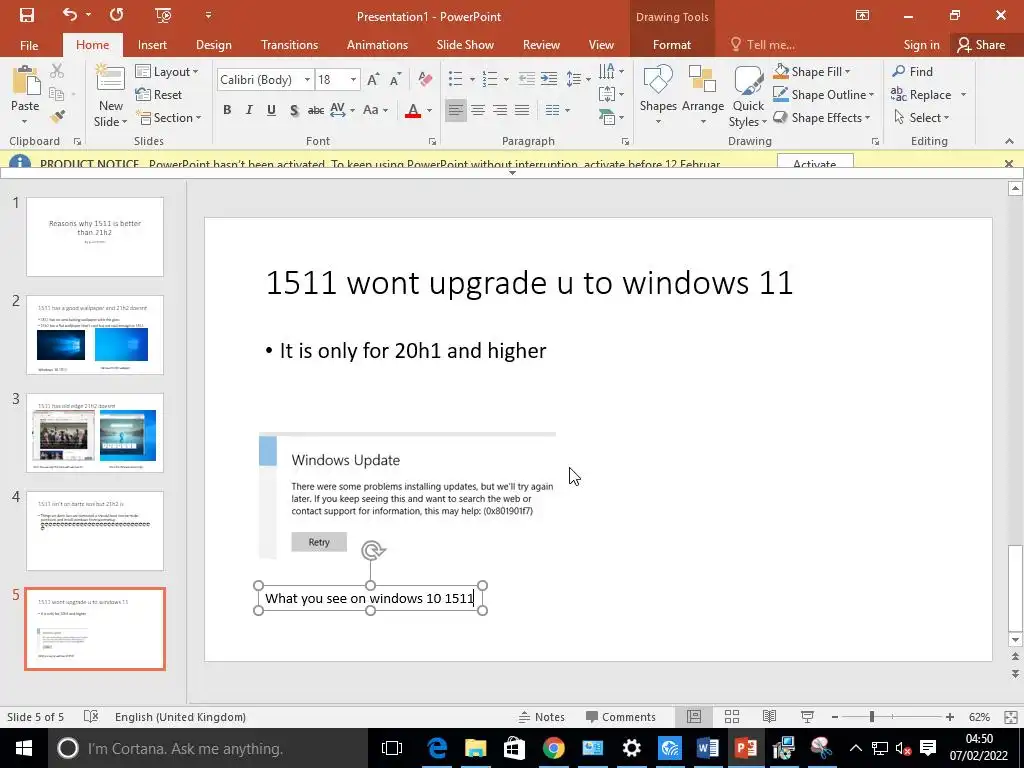Image resolution: width=1024 pixels, height=768 pixels.
Task: Click the Format Painter brush icon
Action: coord(57,117)
